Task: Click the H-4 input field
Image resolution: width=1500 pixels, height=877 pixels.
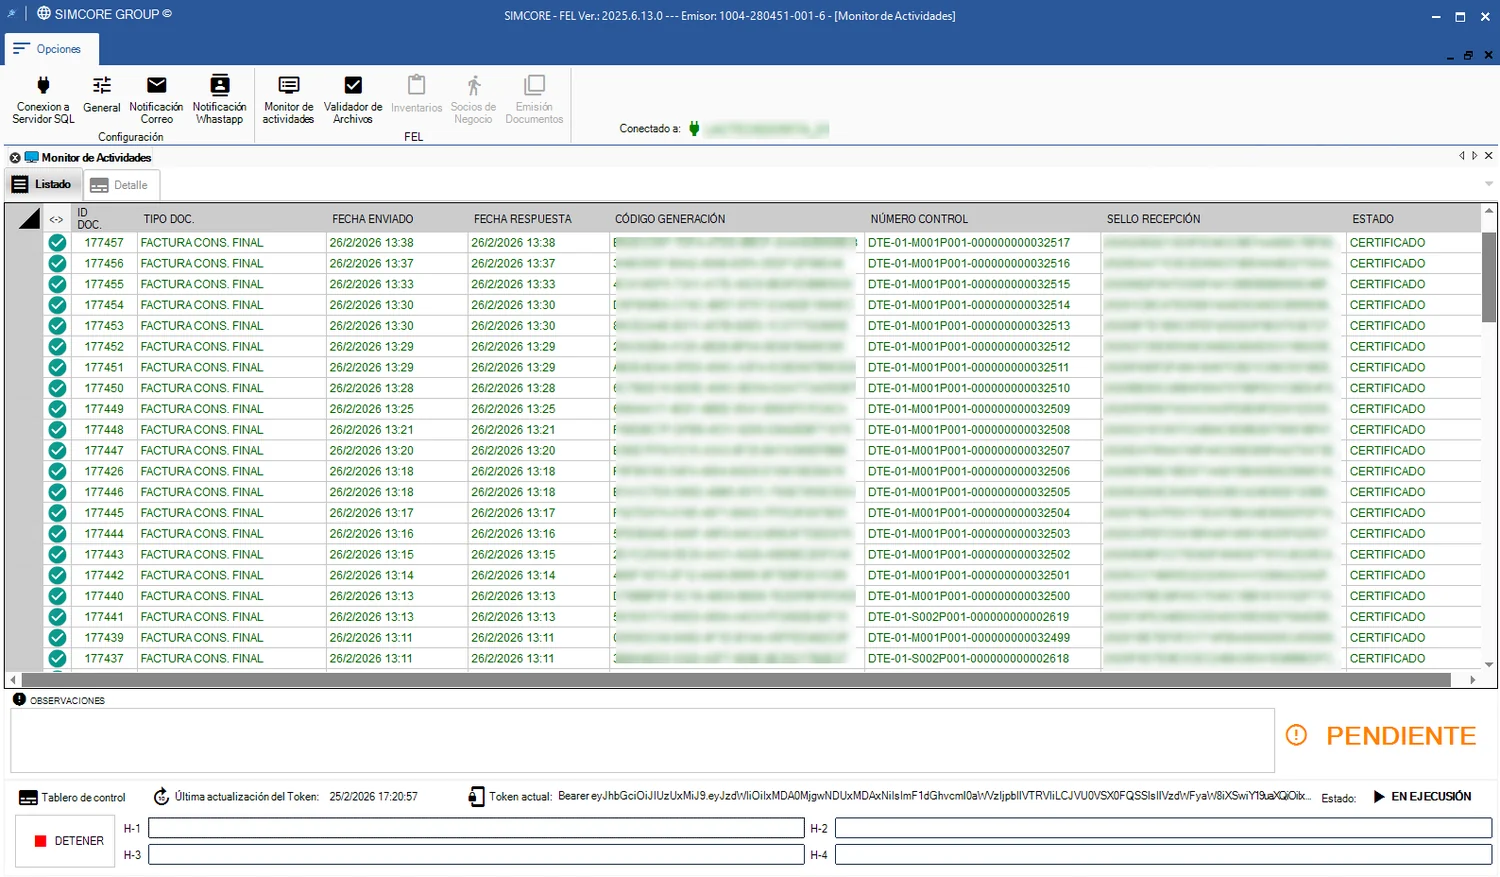Action: pyautogui.click(x=1163, y=854)
